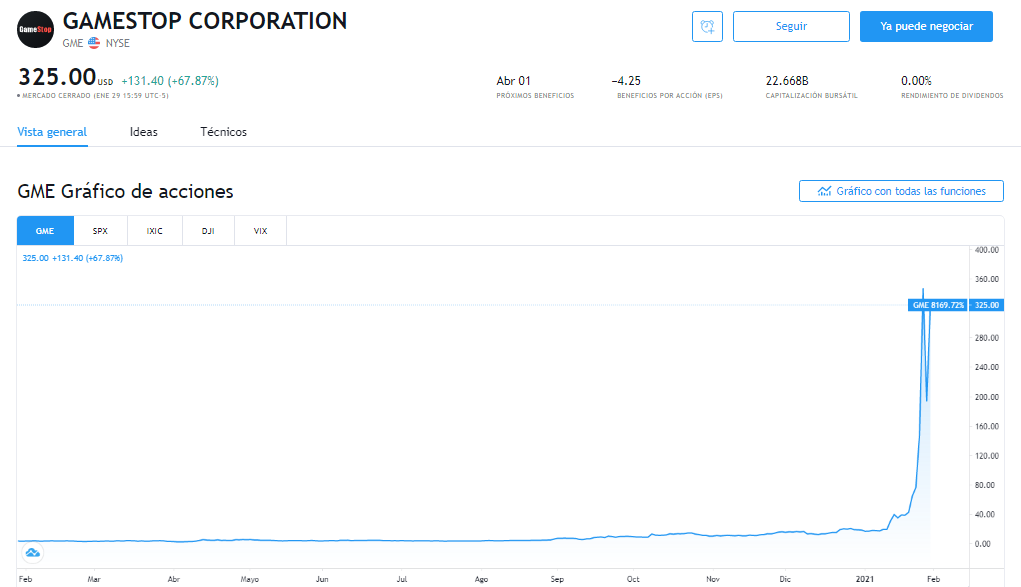Switch to the Técnicos tab
Viewport: 1021px width, 587px height.
[x=223, y=132]
